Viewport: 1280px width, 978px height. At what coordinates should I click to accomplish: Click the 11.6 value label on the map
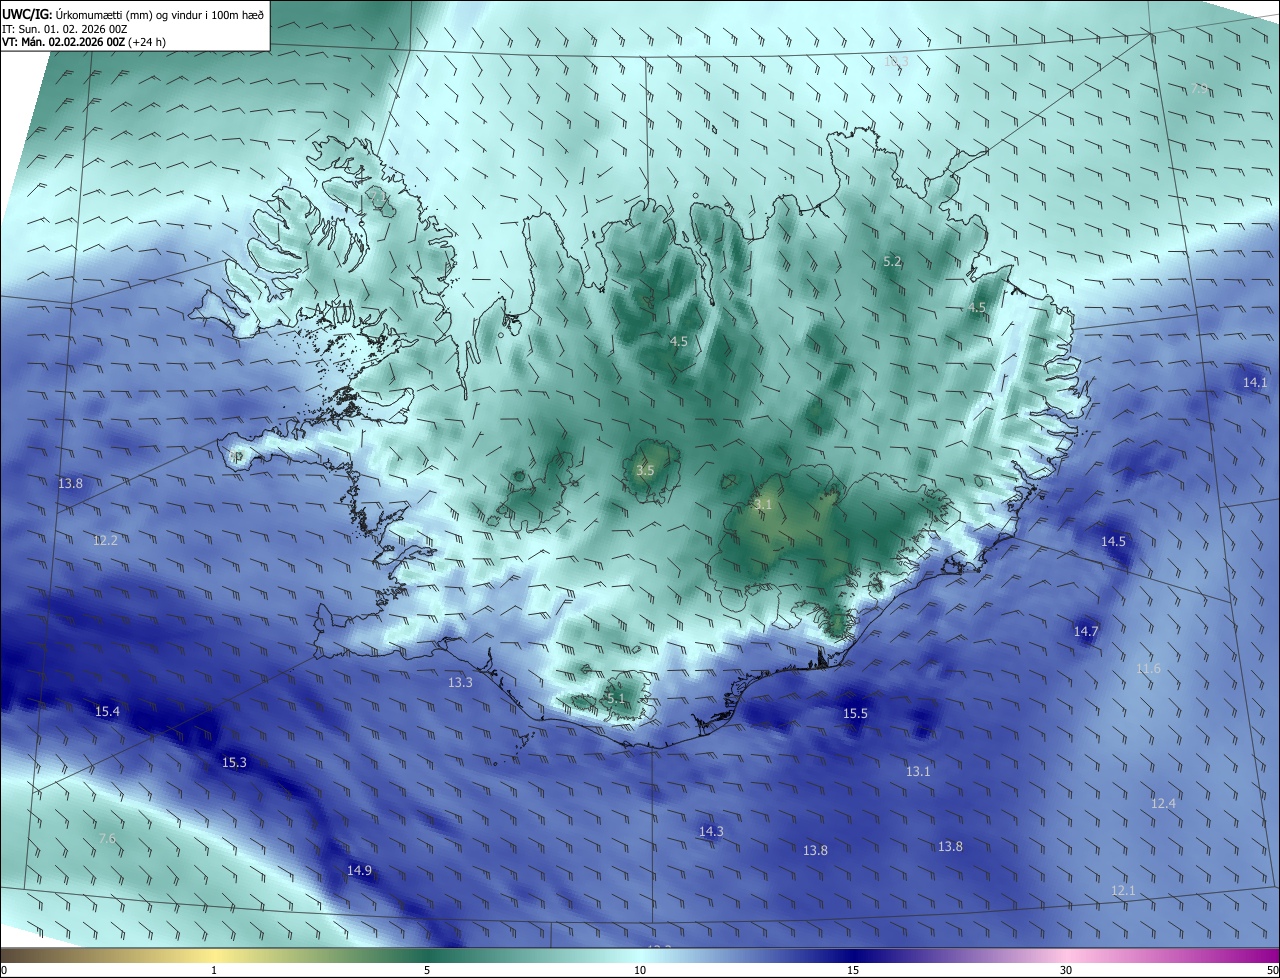1149,668
